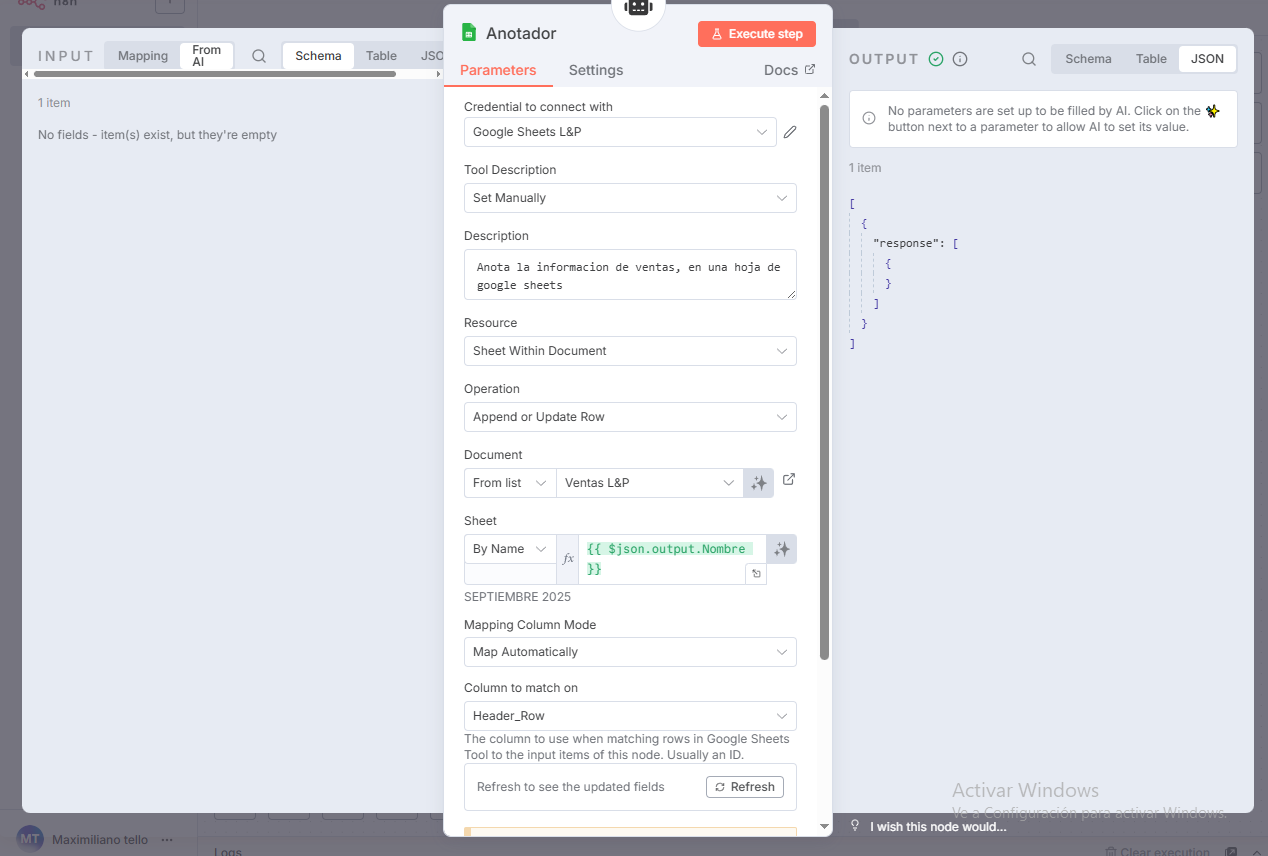Click the Refresh button
This screenshot has height=856, width=1268.
(745, 787)
